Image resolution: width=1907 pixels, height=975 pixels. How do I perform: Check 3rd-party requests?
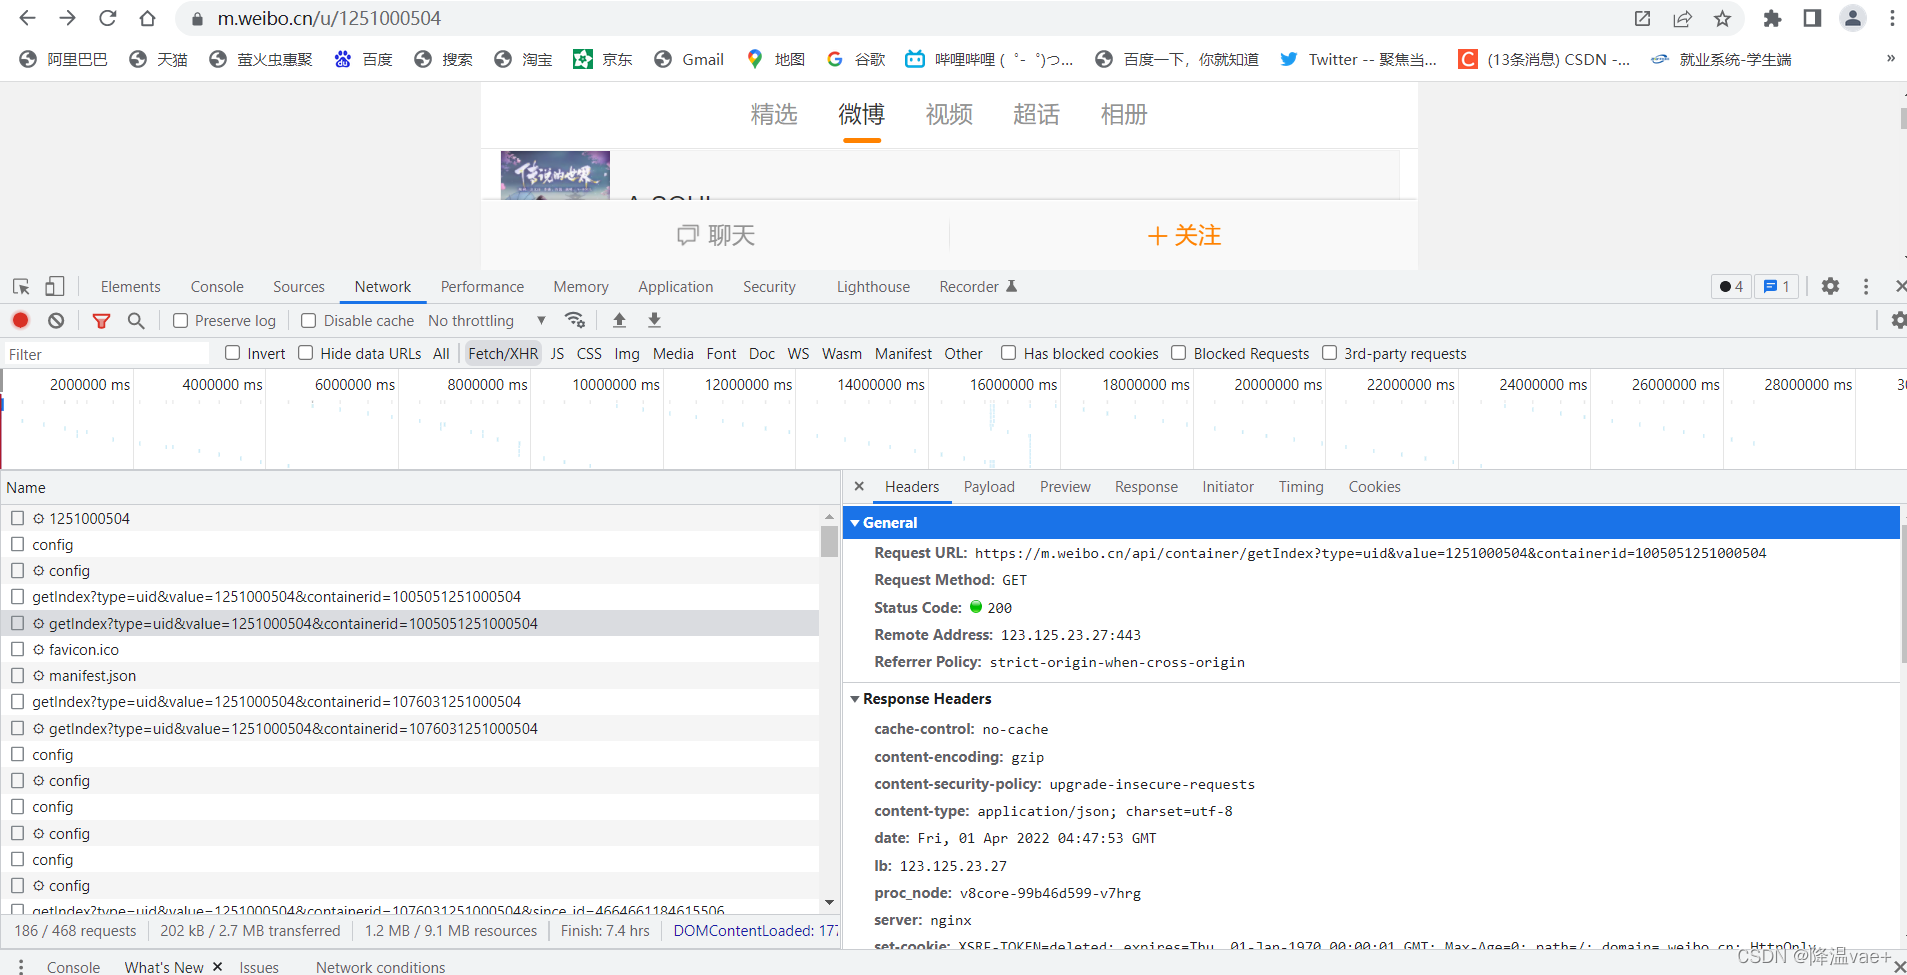[1330, 353]
